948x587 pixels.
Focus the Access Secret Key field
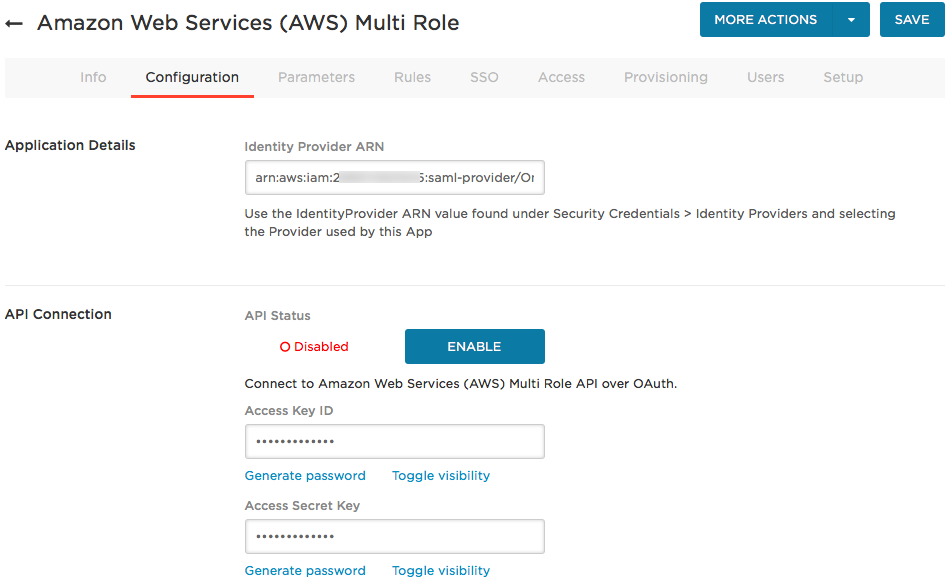click(x=395, y=536)
